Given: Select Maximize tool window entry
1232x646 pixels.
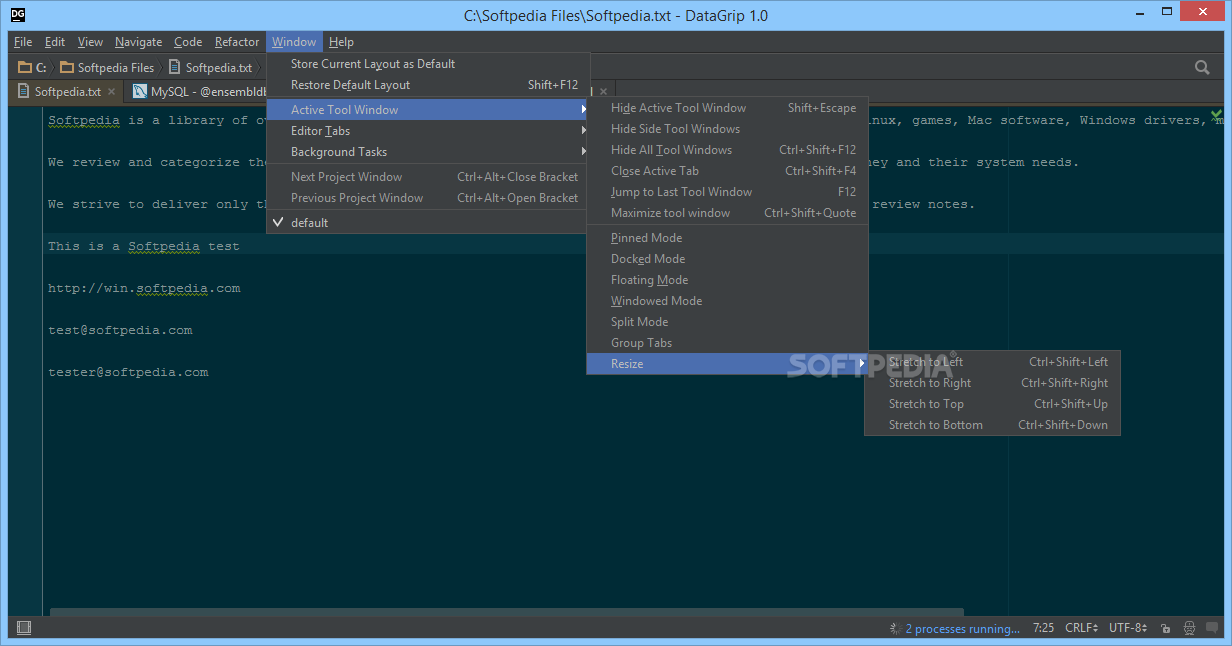Looking at the screenshot, I should point(727,212).
